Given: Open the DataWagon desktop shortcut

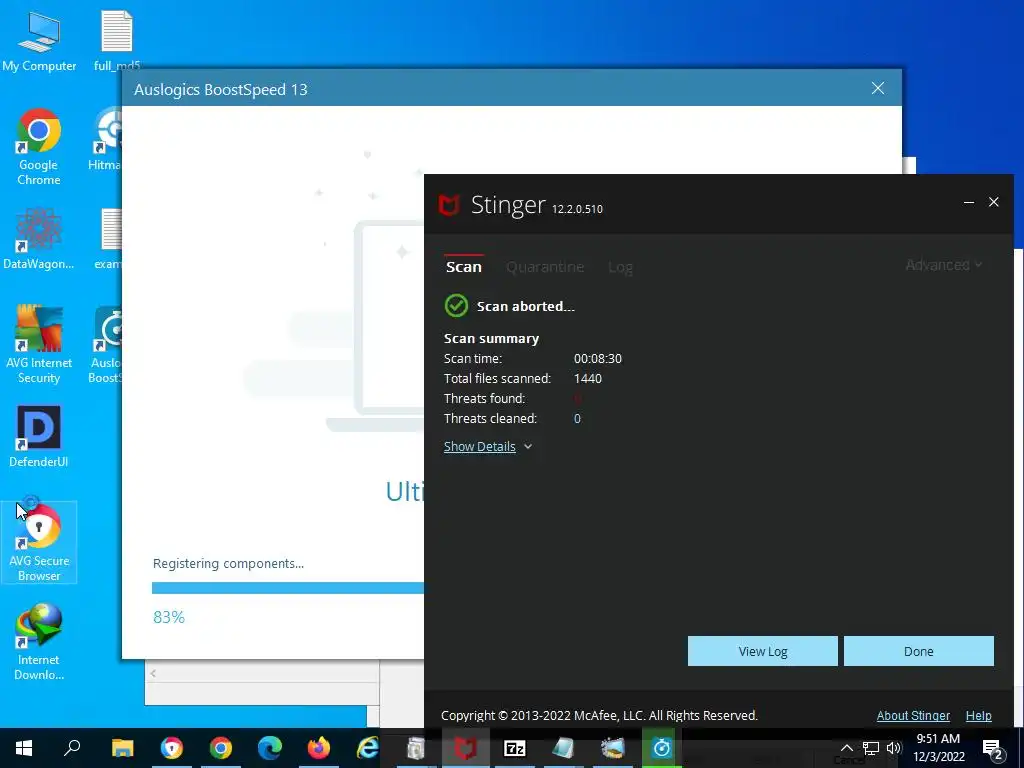Looking at the screenshot, I should [39, 239].
